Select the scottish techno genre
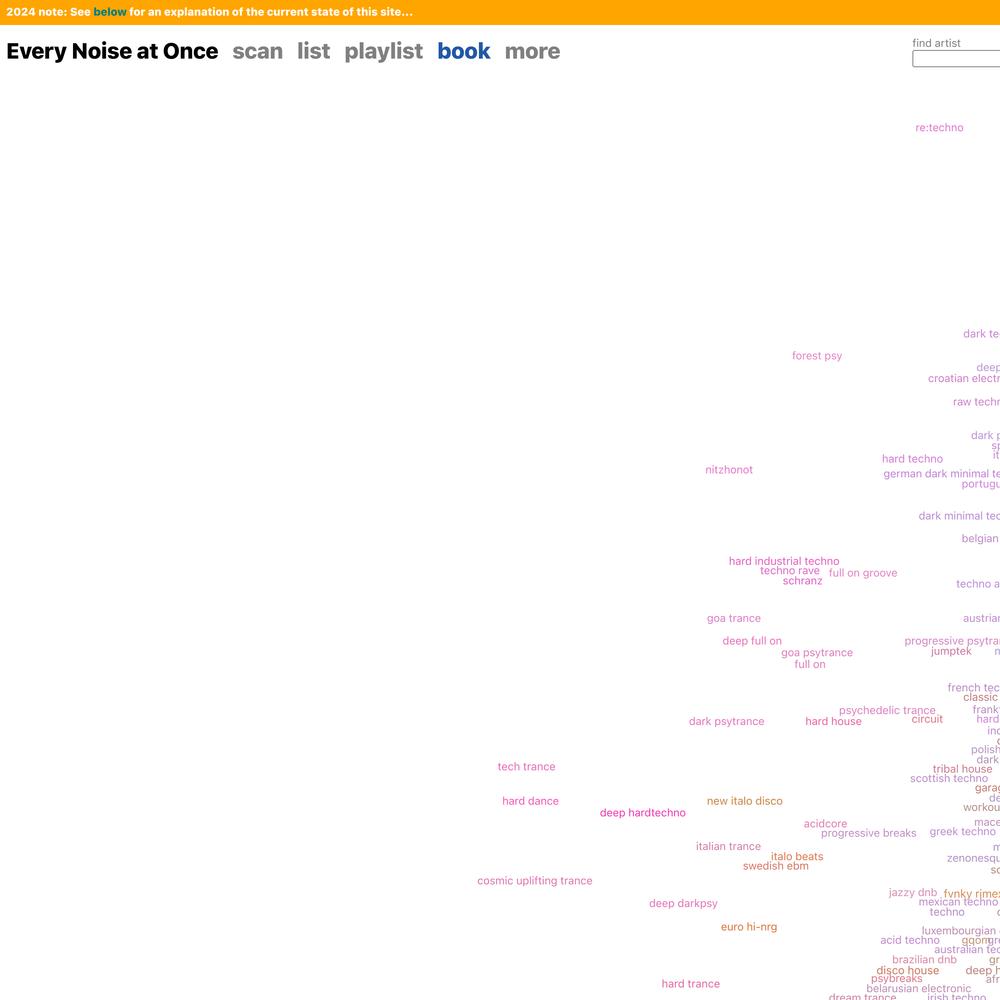1000x1000 pixels. click(949, 779)
